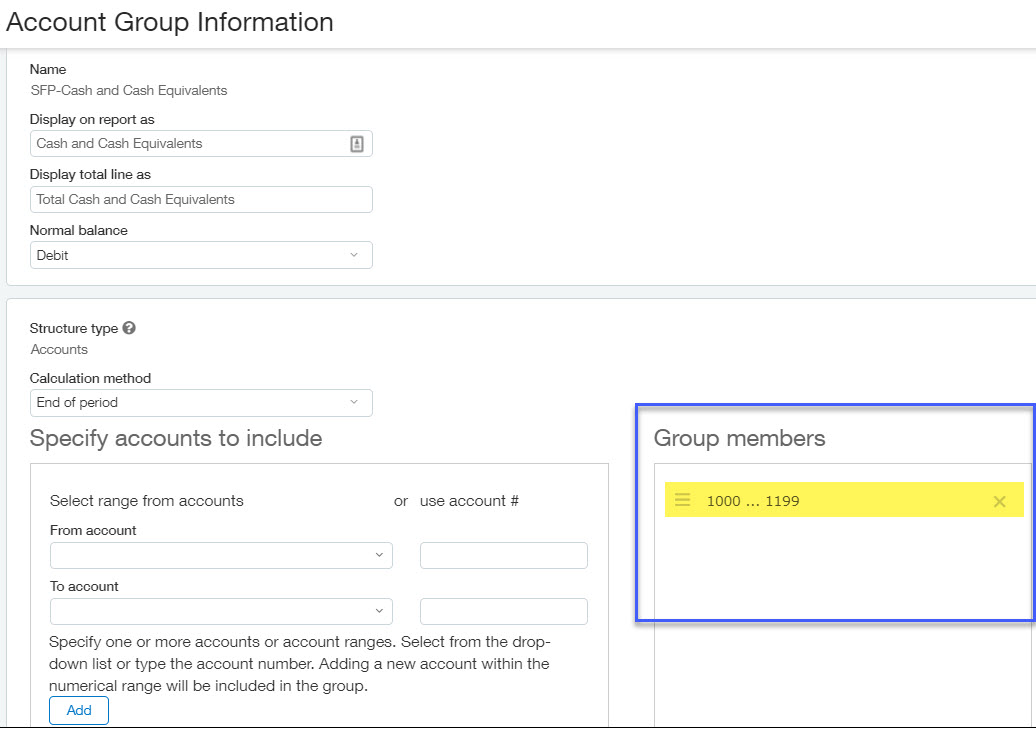This screenshot has height=730, width=1036.
Task: Click the Specify accounts to include heading
Action: coord(176,438)
